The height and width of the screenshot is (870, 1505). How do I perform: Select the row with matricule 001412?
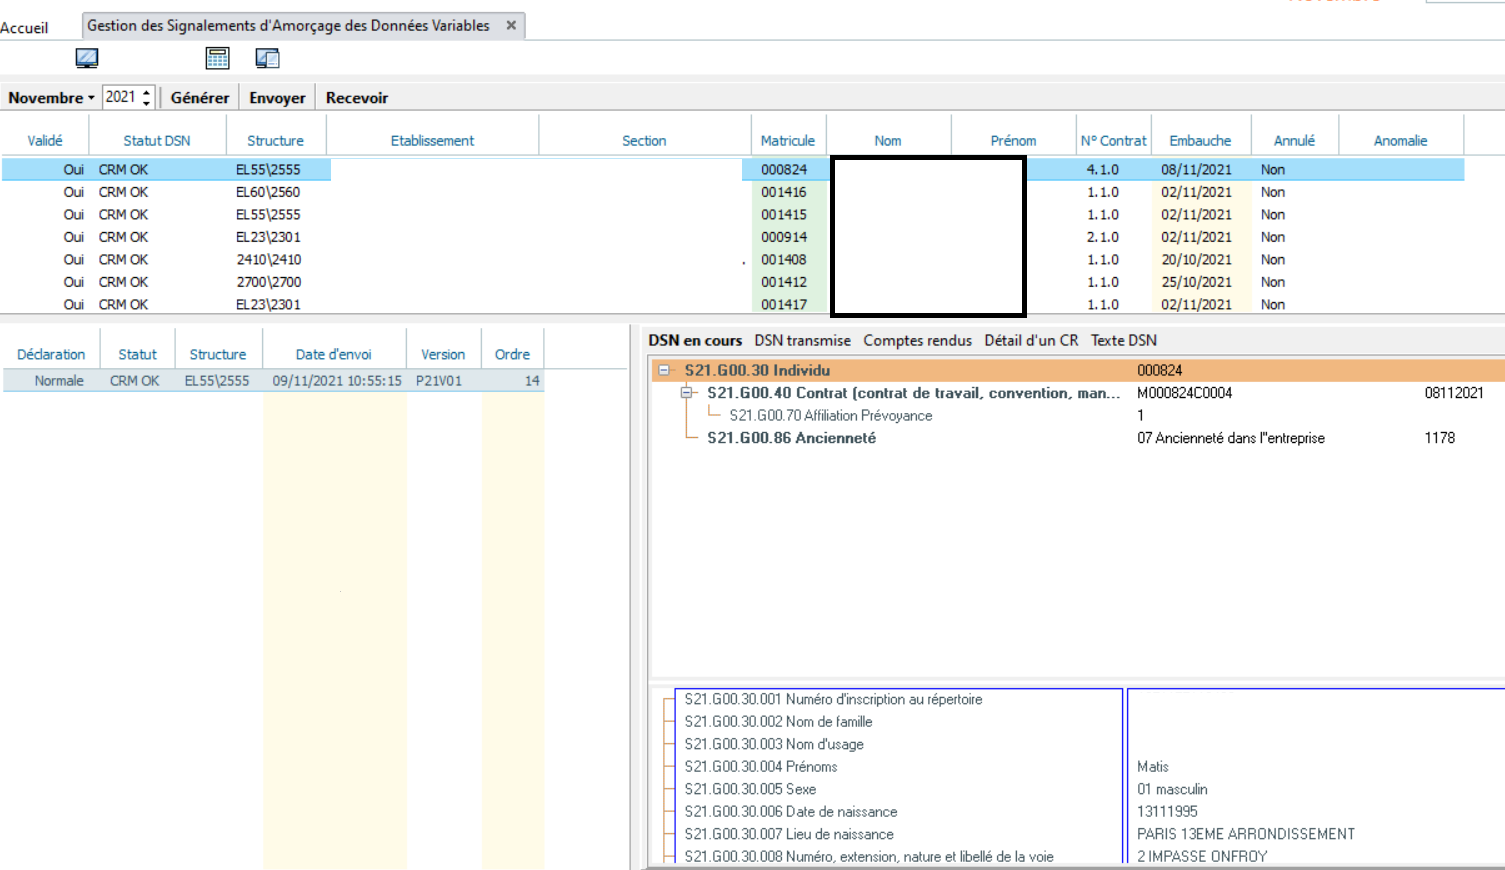(732, 282)
